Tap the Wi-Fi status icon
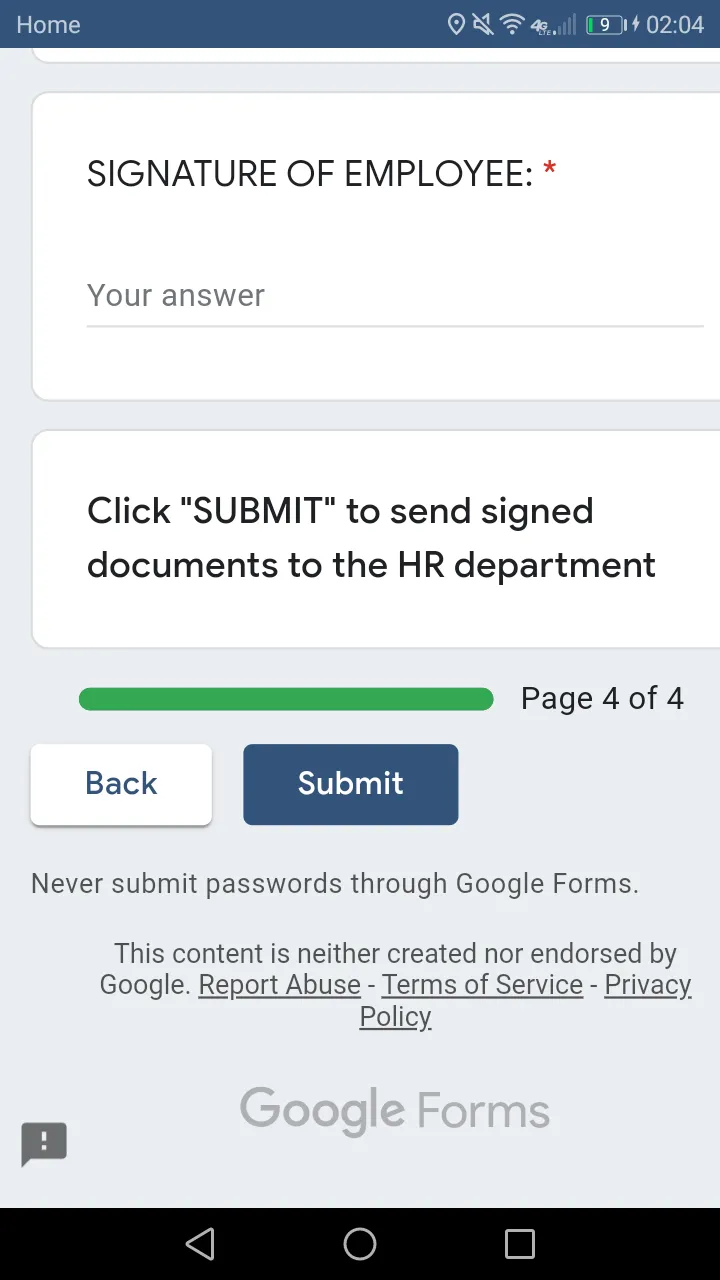 (x=512, y=24)
